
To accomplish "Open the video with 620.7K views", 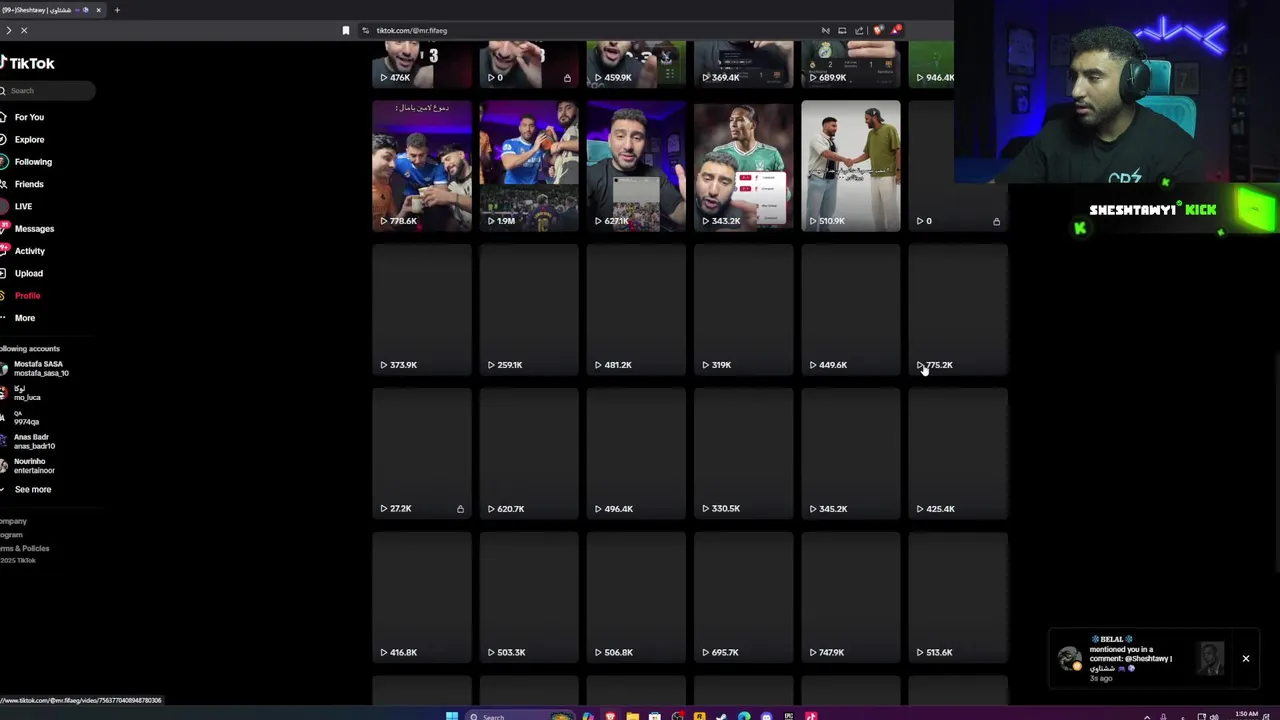I will (x=529, y=454).
